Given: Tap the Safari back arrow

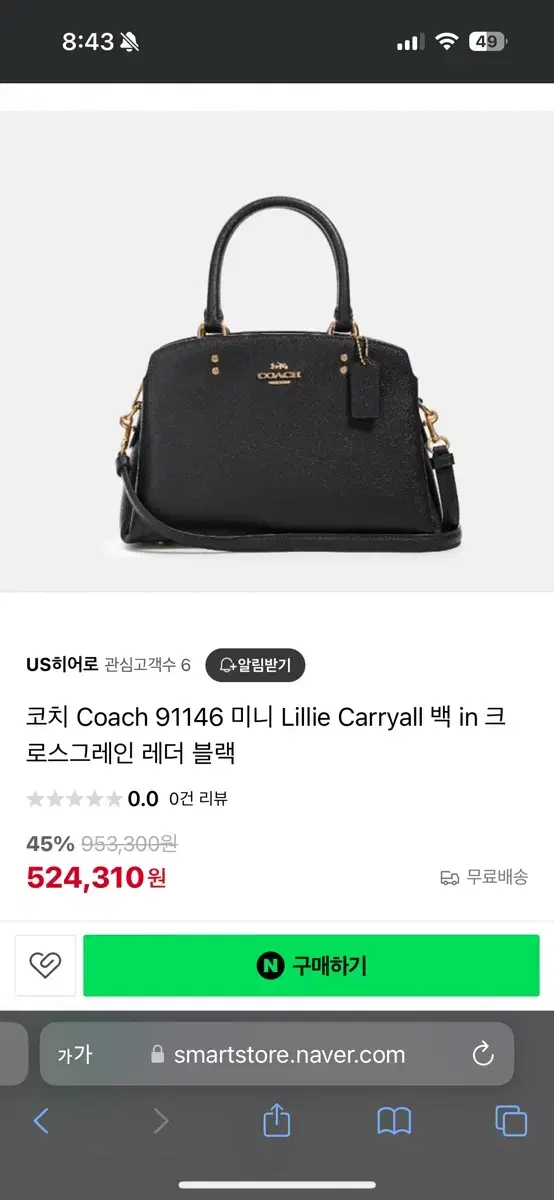Looking at the screenshot, I should (x=41, y=1121).
